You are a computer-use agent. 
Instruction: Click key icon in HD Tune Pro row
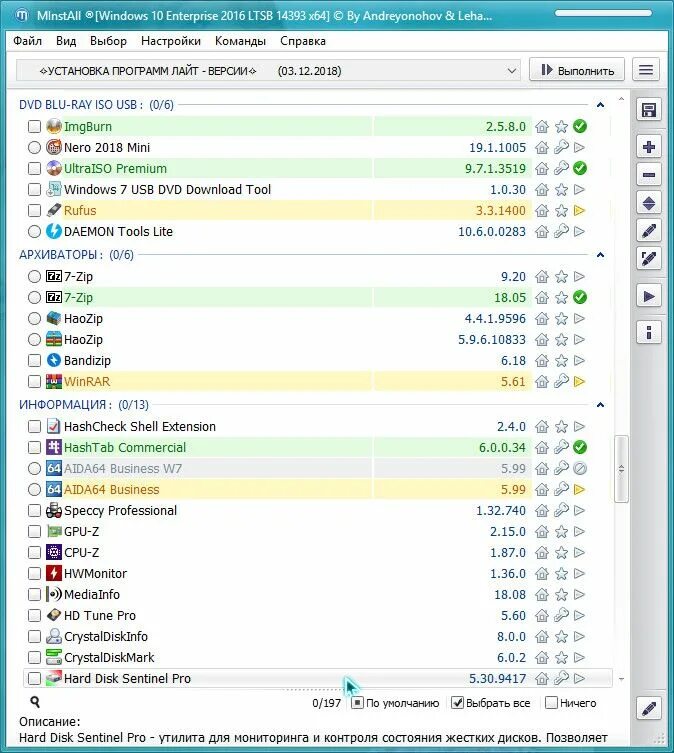click(x=561, y=615)
